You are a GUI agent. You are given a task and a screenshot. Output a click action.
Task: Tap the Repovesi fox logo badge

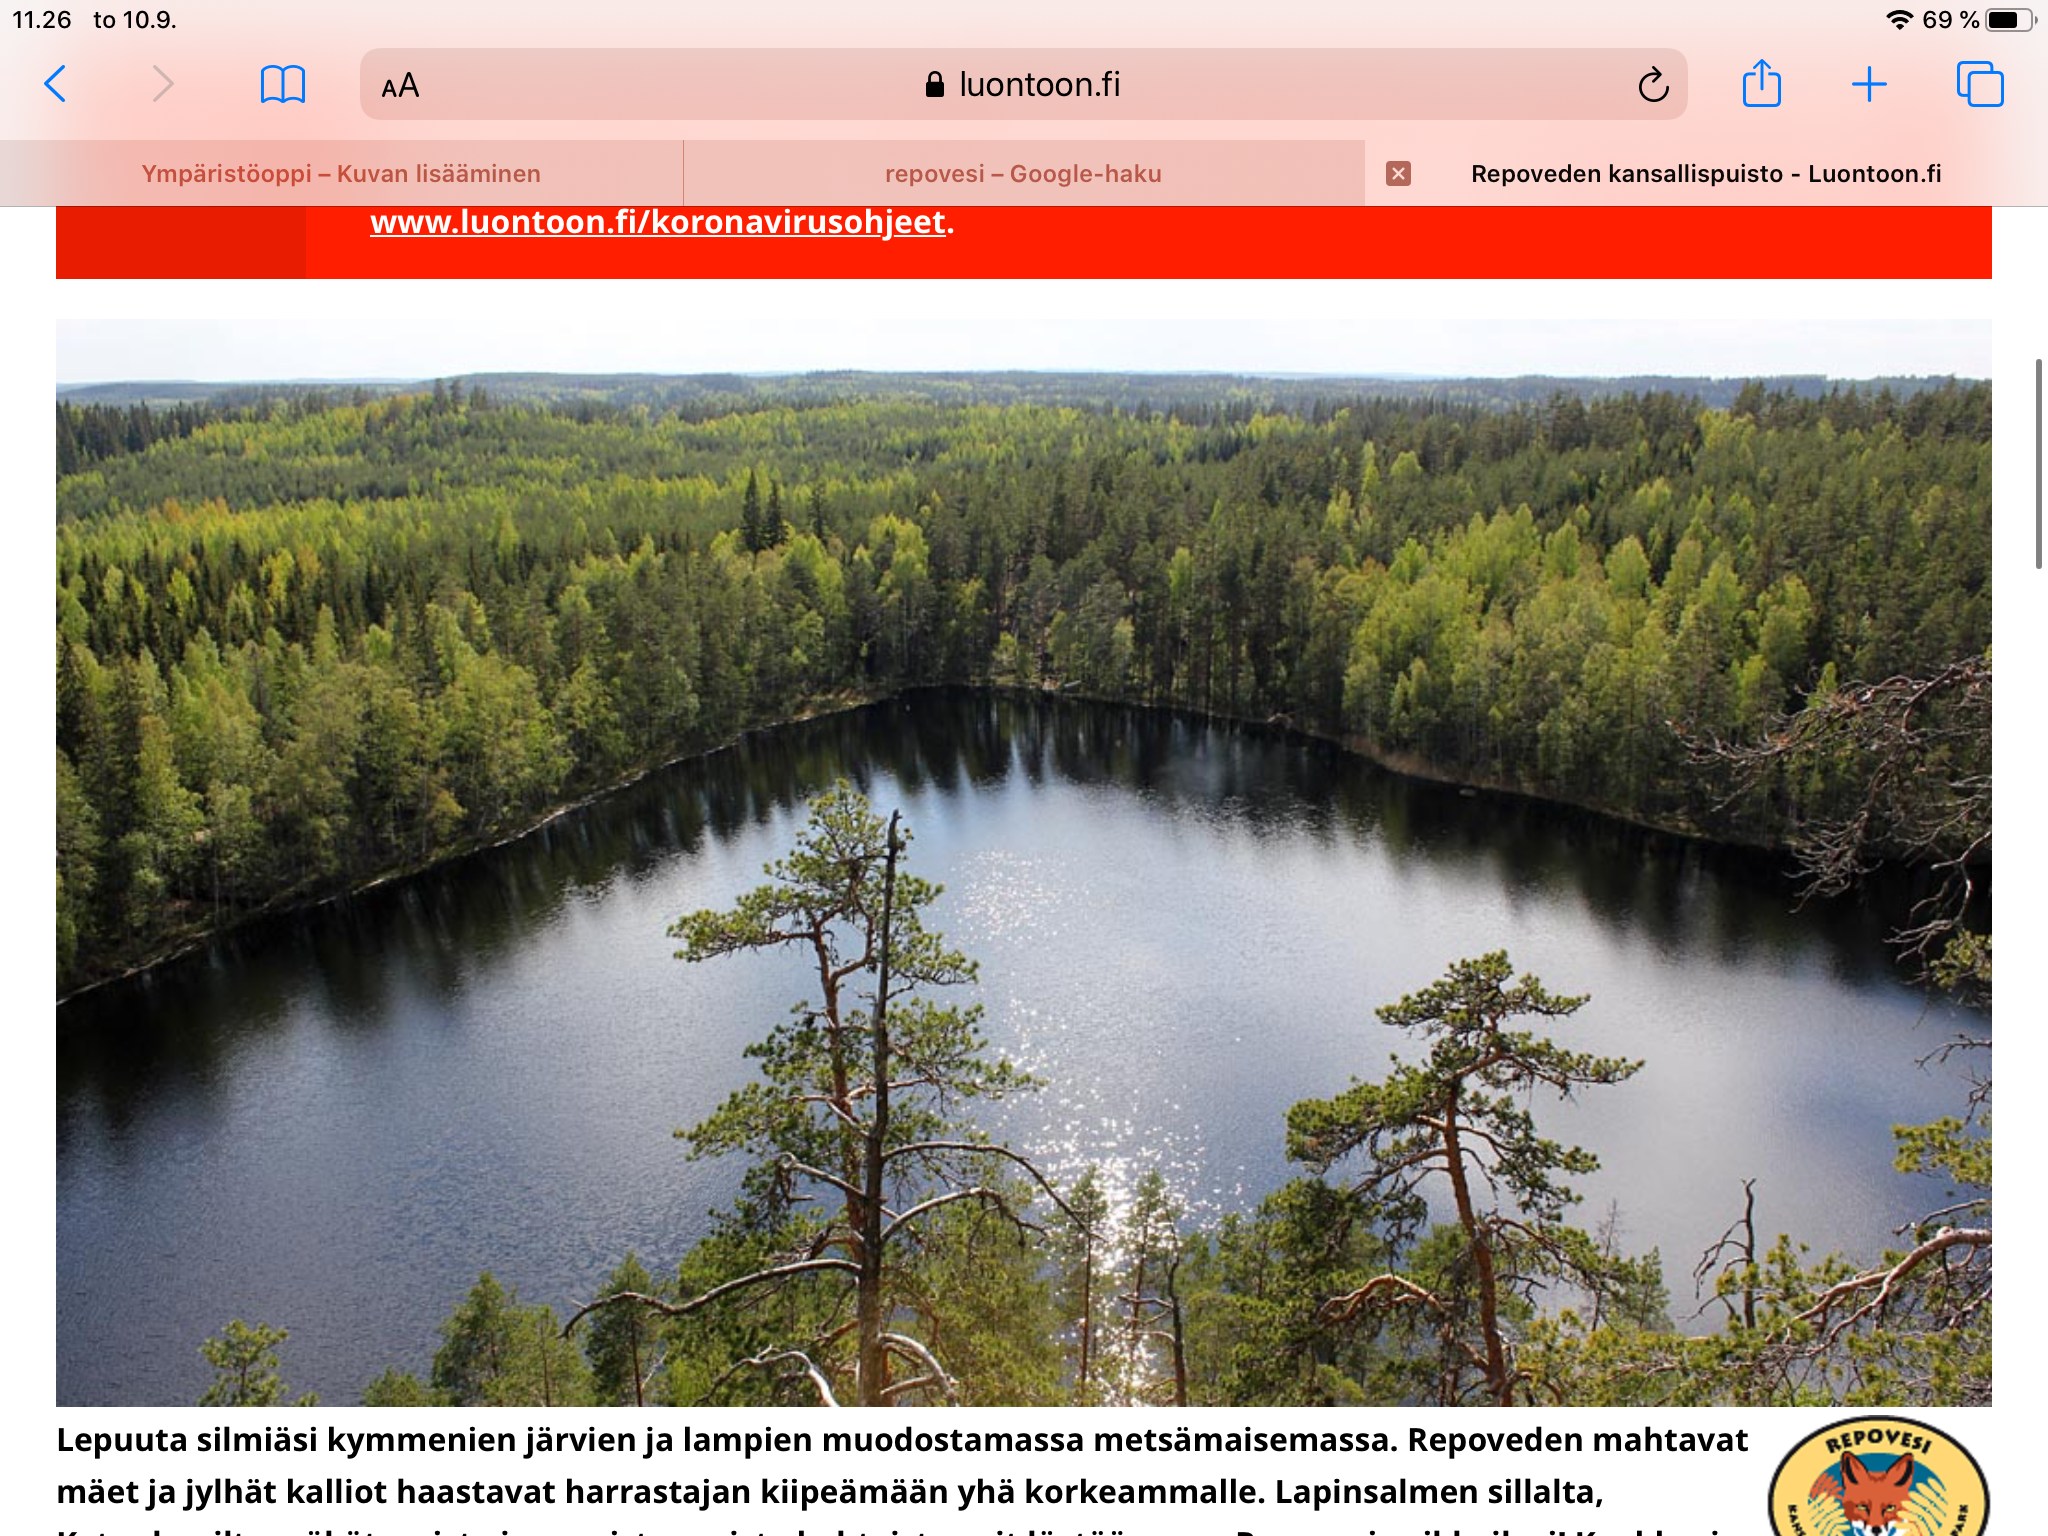pos(1878,1478)
